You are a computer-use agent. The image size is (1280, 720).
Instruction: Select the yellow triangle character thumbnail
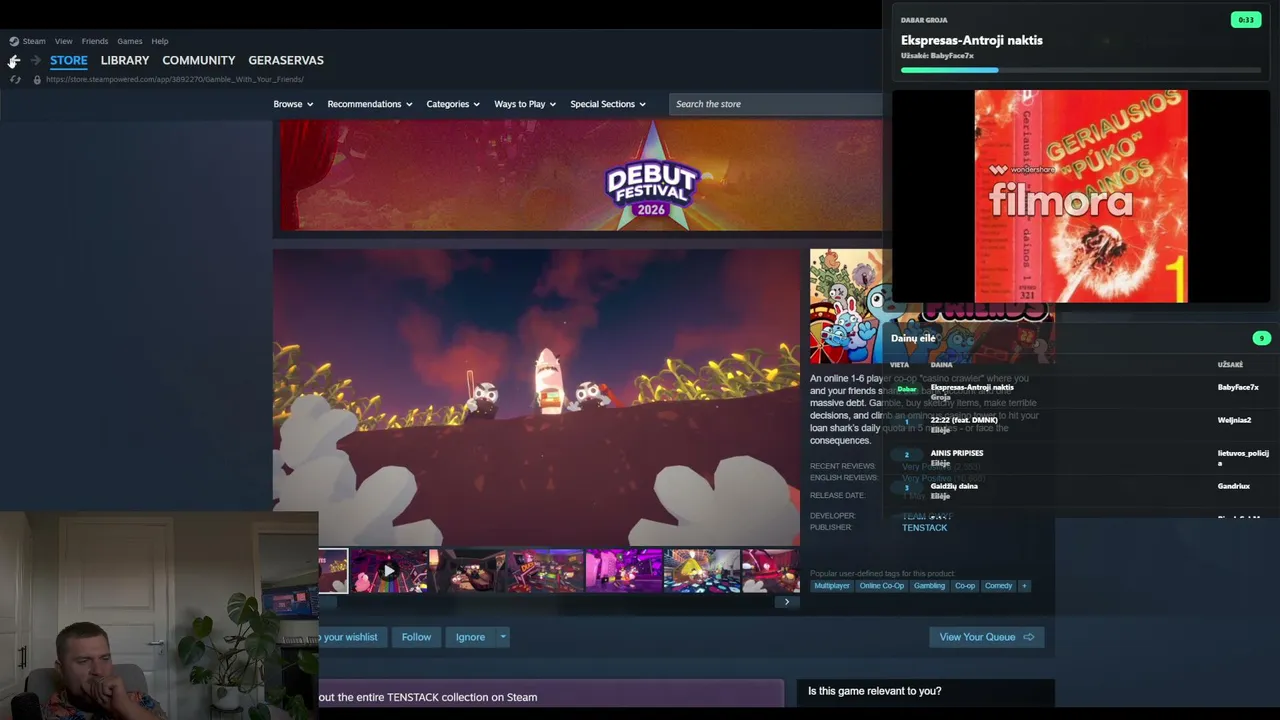(x=701, y=571)
